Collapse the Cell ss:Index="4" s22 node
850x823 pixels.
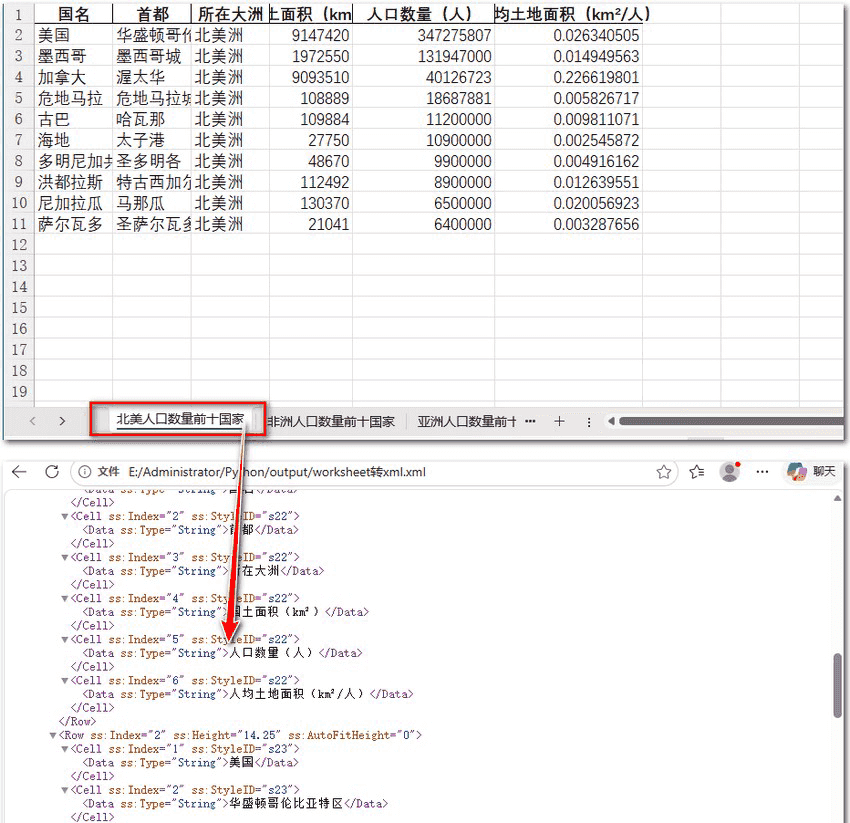(x=65, y=599)
